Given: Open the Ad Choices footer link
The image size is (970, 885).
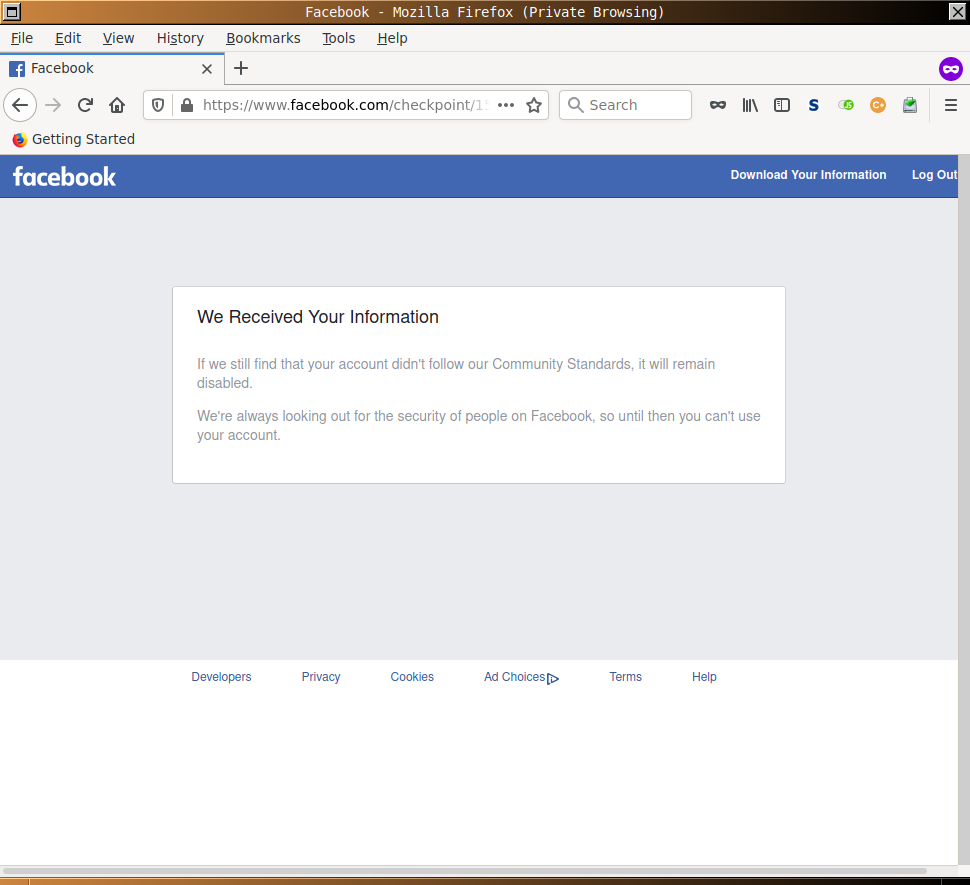Looking at the screenshot, I should click(x=515, y=677).
